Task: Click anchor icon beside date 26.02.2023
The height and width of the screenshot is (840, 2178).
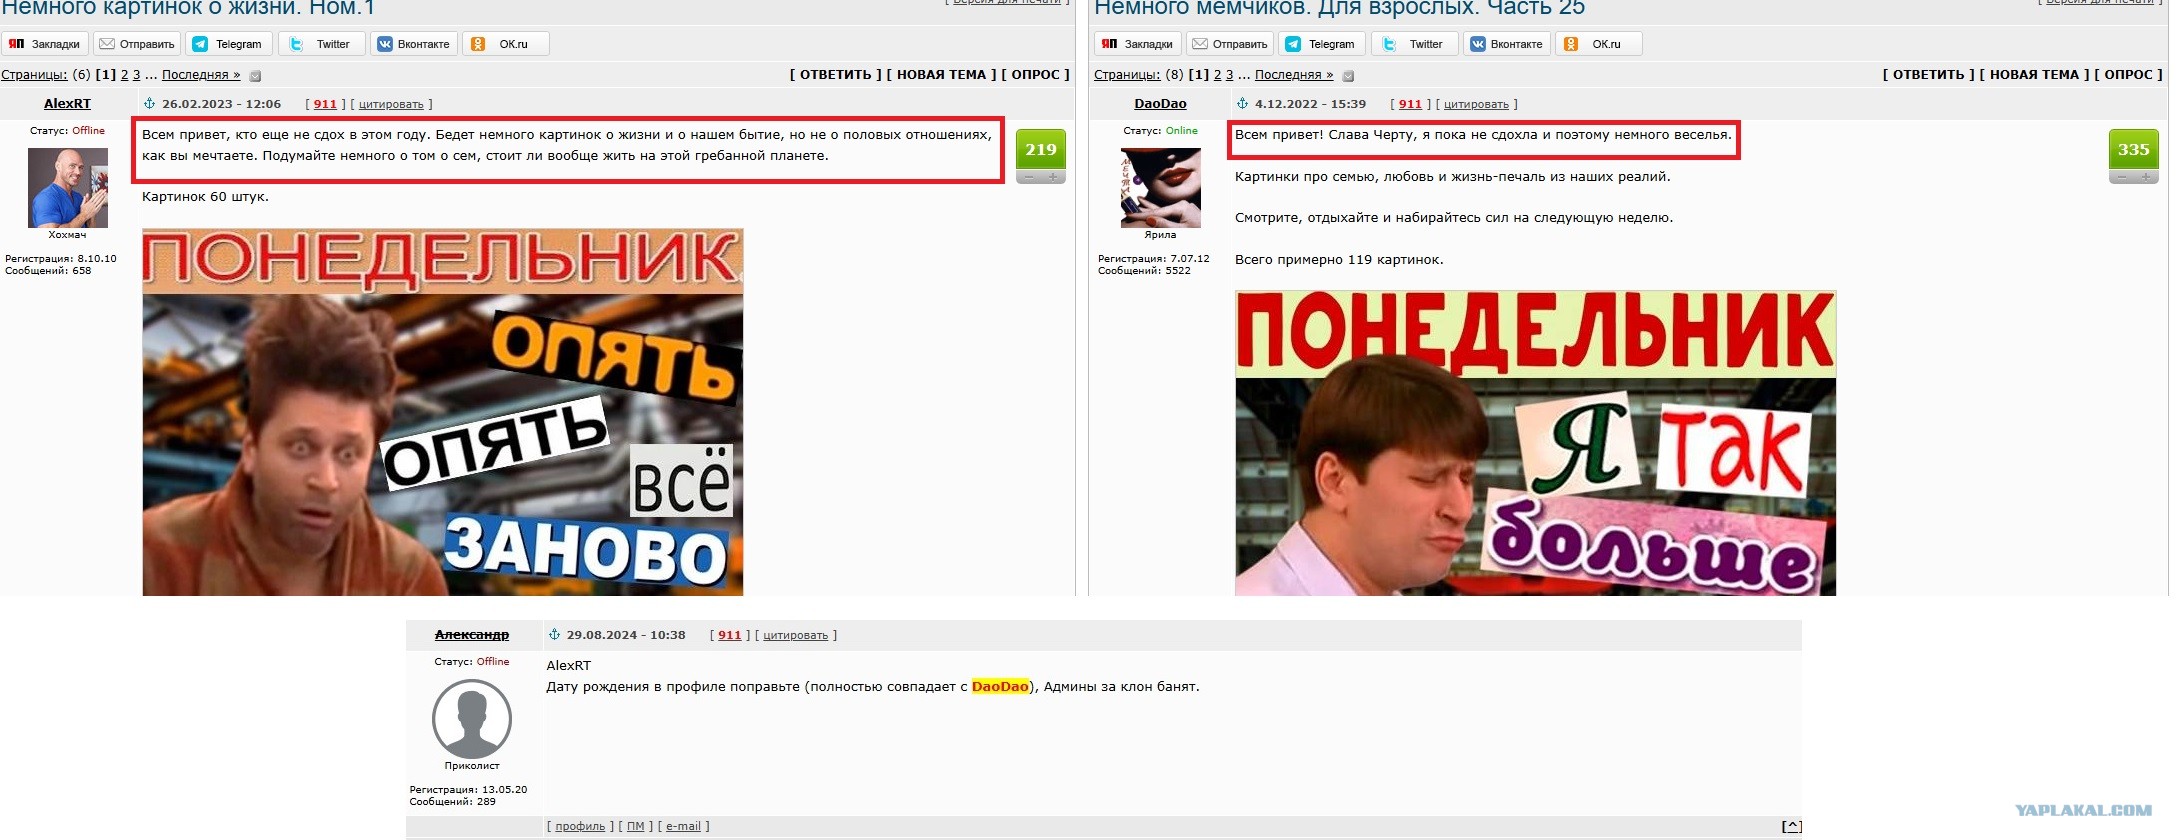Action: 149,104
